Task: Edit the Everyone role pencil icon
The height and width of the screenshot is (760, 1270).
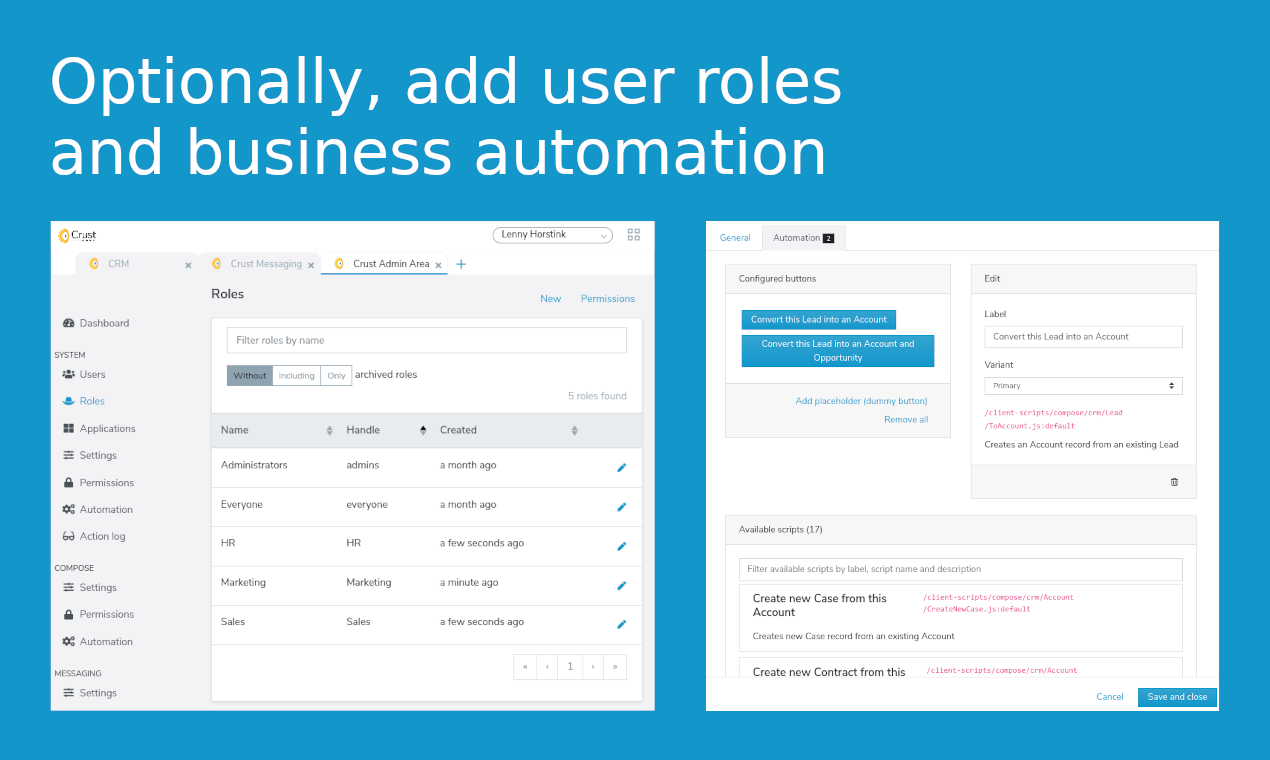Action: coord(621,507)
